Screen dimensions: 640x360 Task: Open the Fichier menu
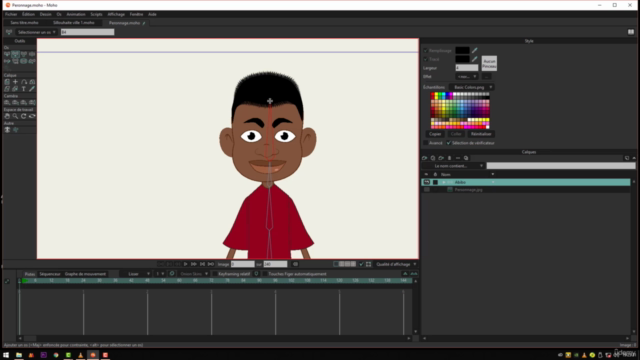[11, 14]
